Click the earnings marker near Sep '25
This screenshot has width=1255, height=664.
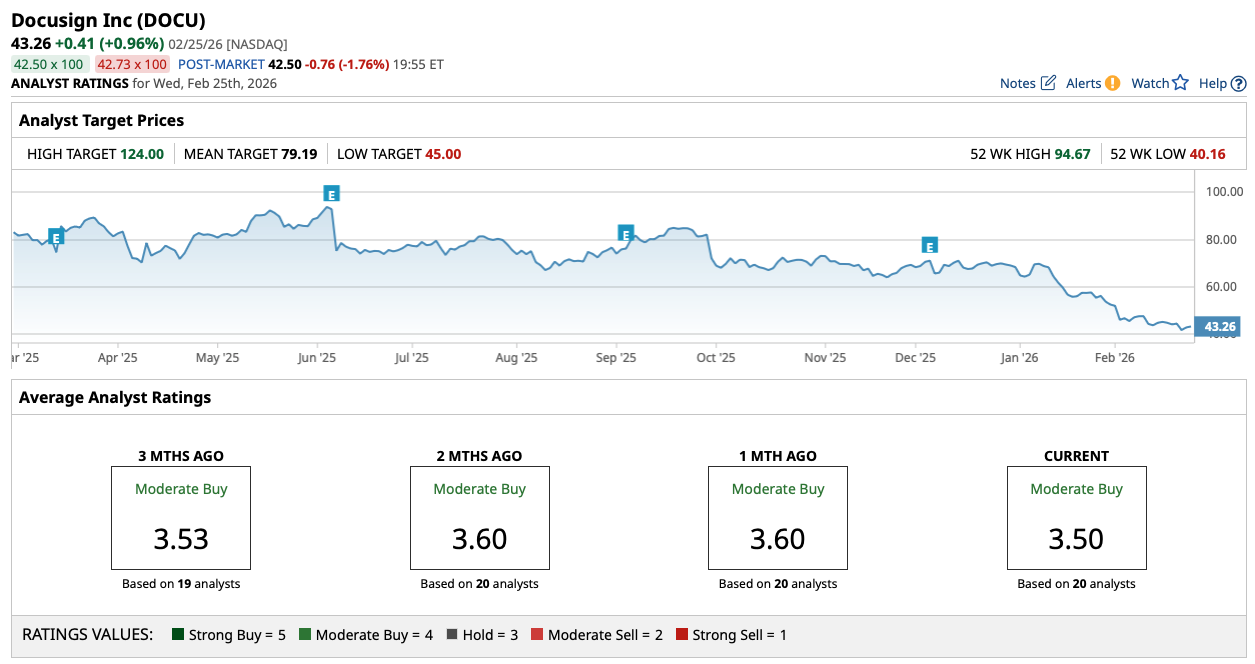pyautogui.click(x=626, y=234)
